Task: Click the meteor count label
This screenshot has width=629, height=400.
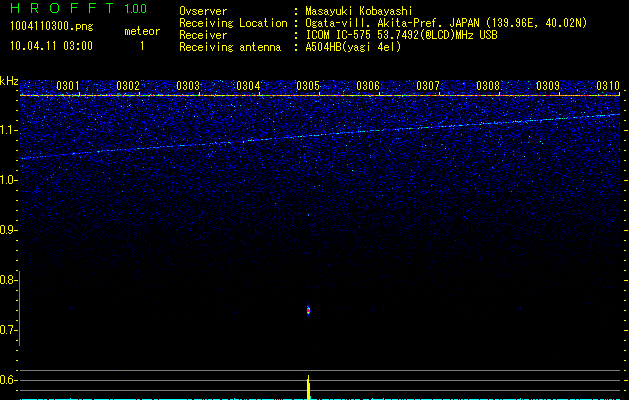Action: [x=141, y=31]
